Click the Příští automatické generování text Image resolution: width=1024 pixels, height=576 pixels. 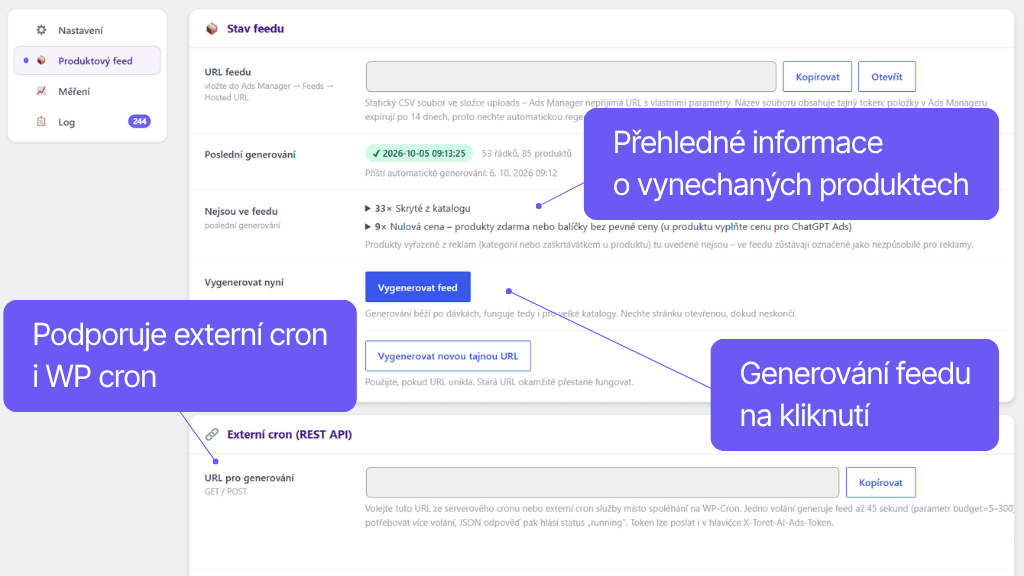pos(461,173)
